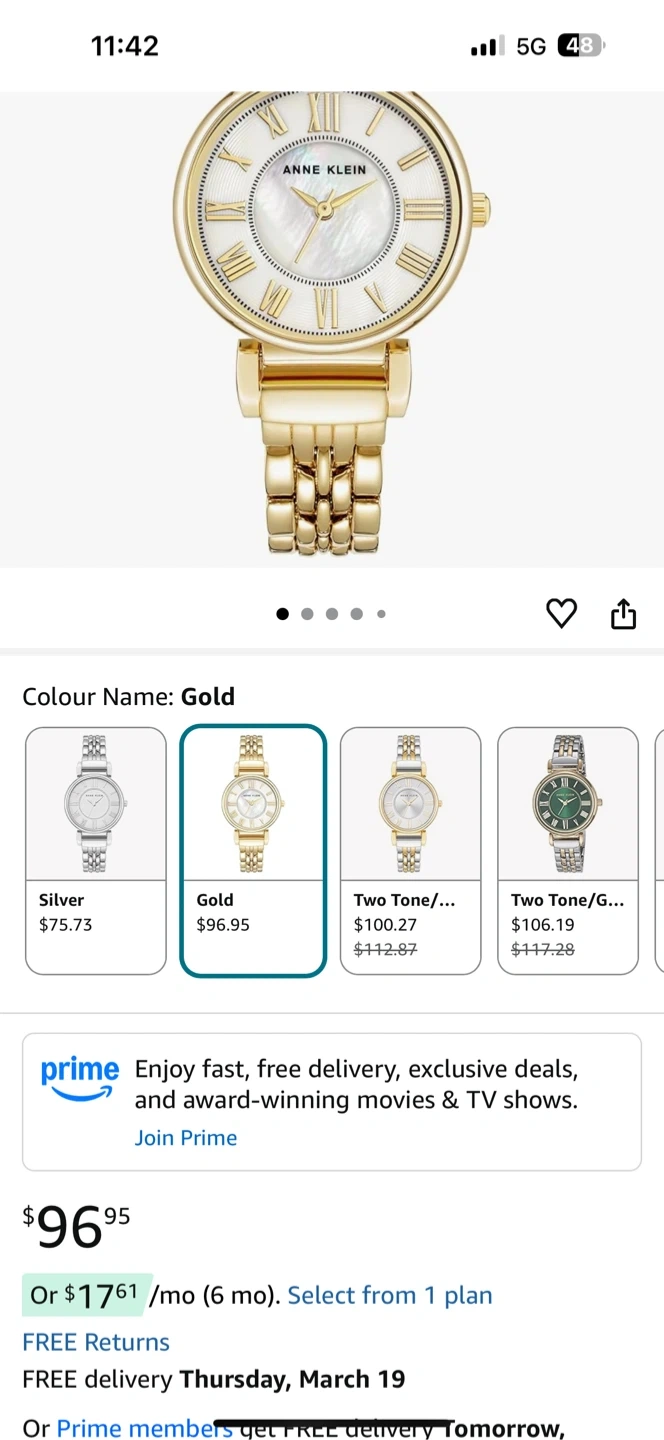Go to the third carousel dot

tap(332, 614)
